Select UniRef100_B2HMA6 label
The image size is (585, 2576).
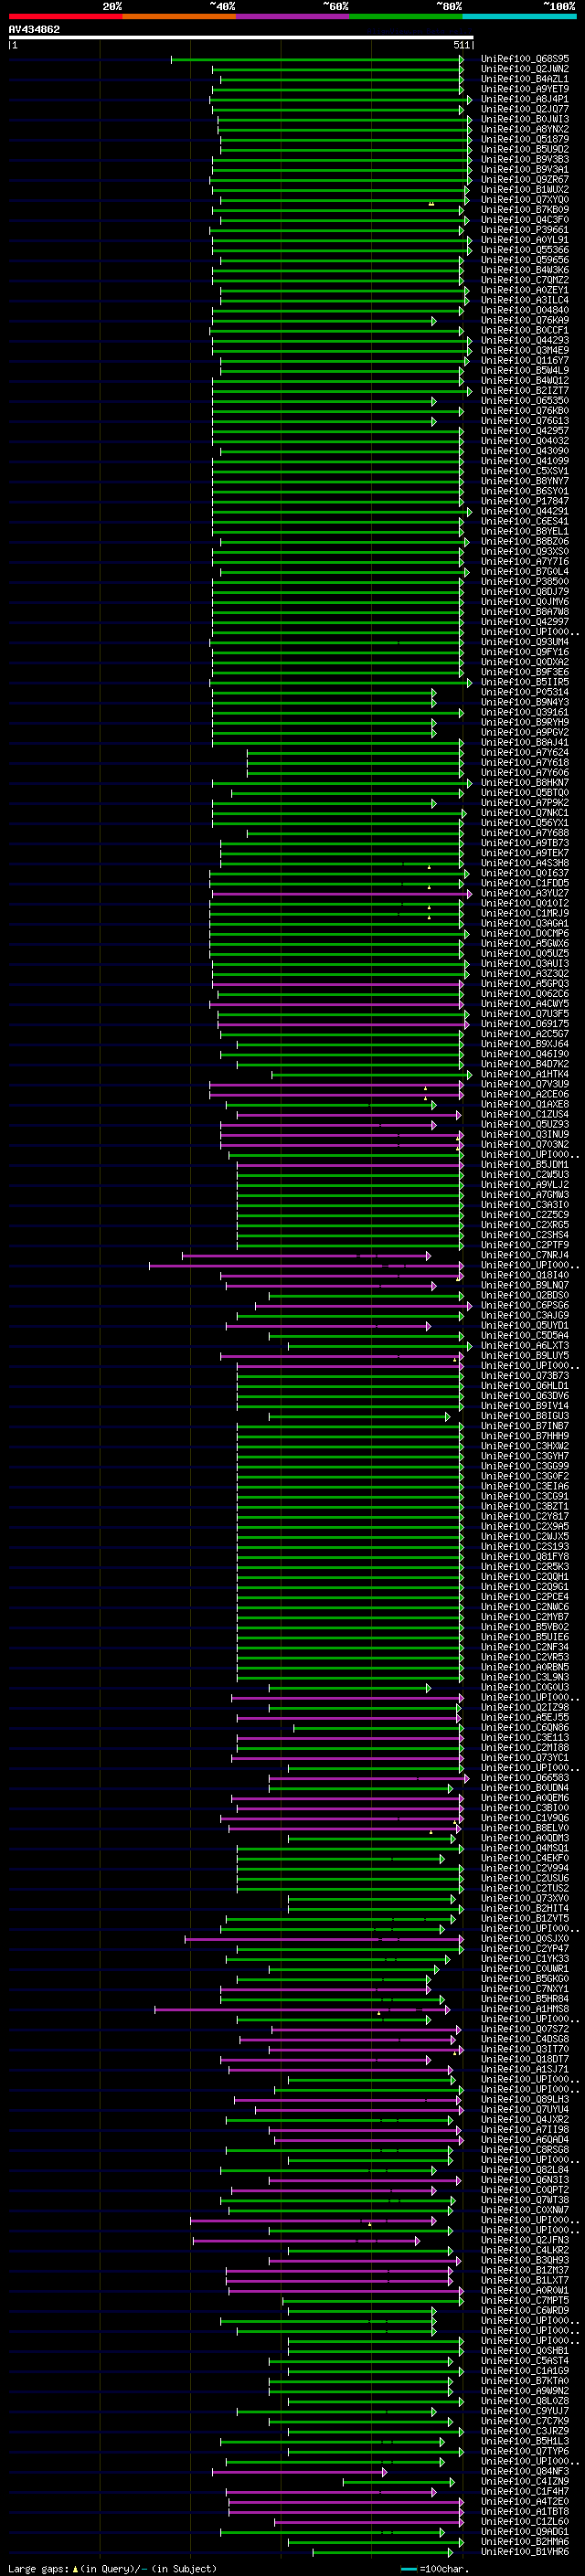pyautogui.click(x=525, y=2541)
